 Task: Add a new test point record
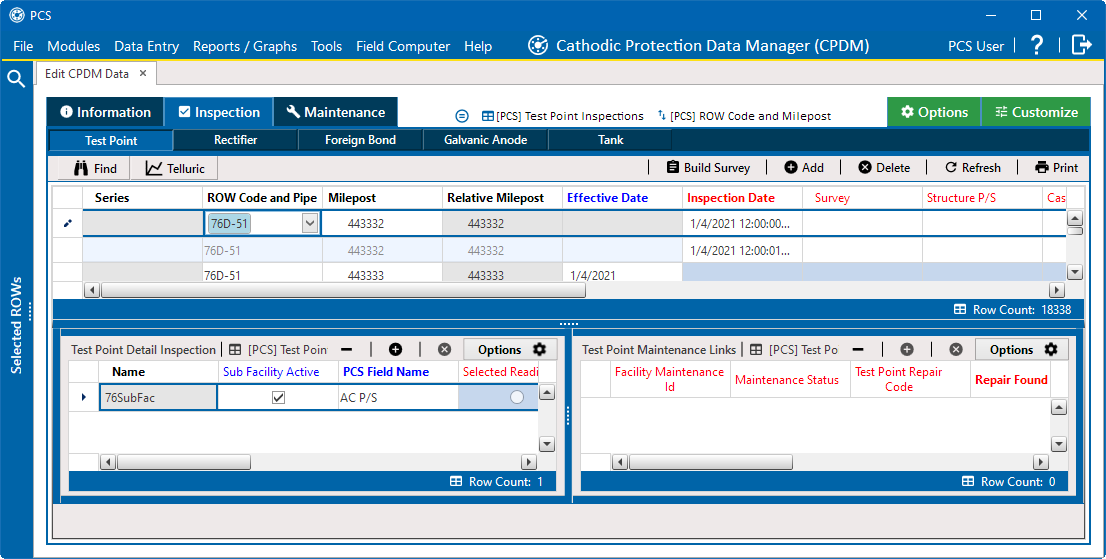804,168
